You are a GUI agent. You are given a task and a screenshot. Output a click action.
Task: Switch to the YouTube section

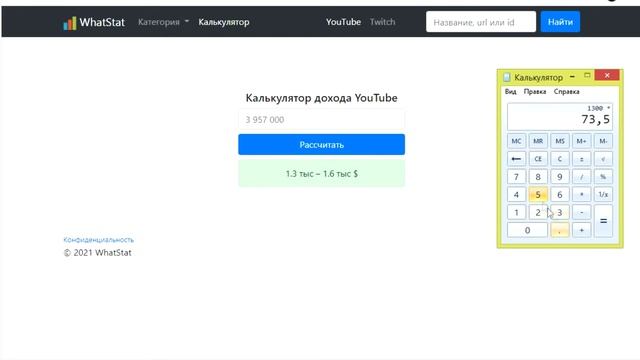point(343,22)
